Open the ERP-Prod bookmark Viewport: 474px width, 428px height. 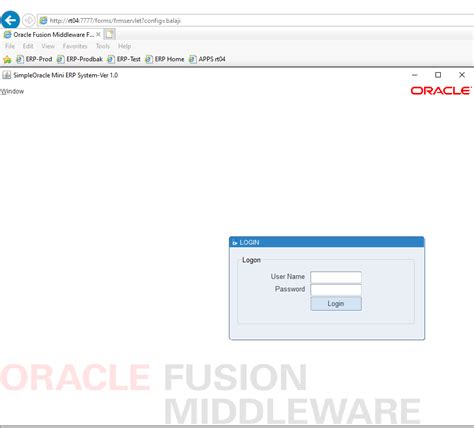34,59
